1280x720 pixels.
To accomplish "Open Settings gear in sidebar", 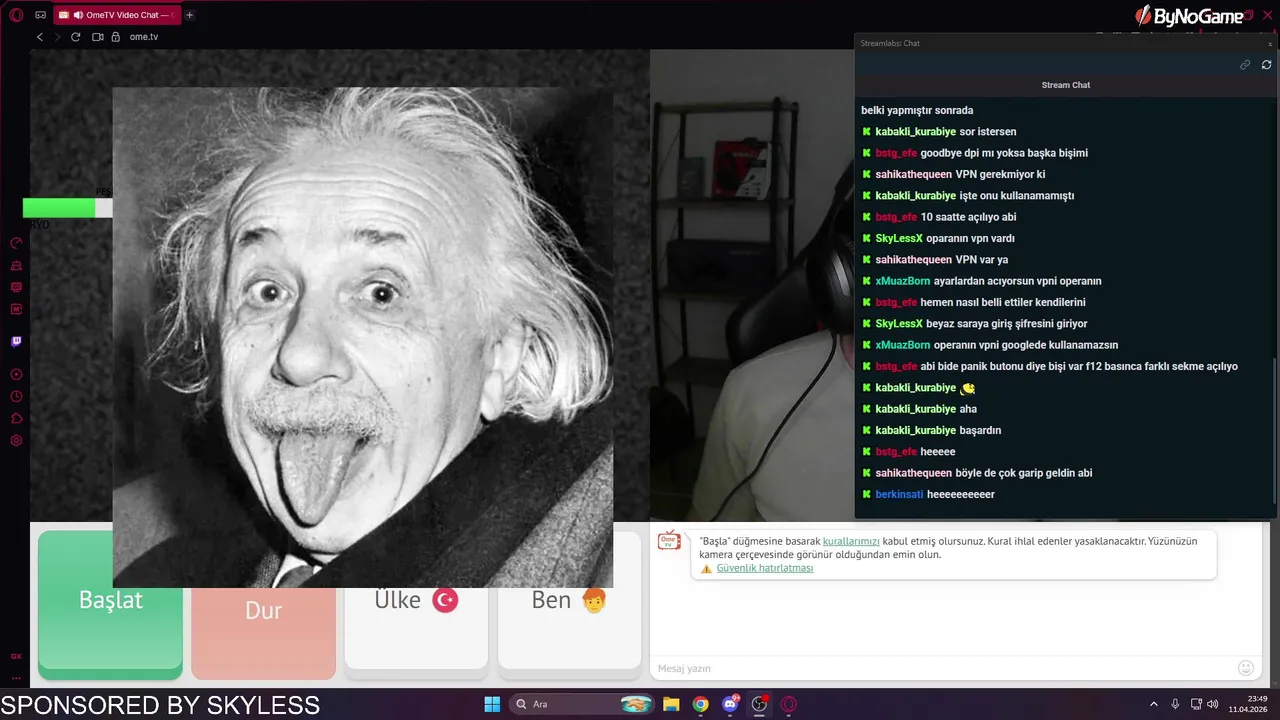I will pyautogui.click(x=16, y=440).
